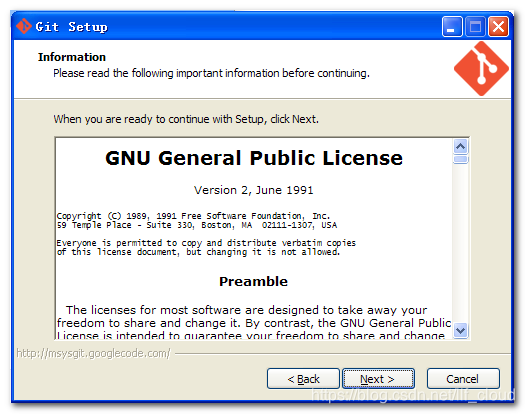The image size is (525, 414).
Task: Click the 'Everyone is permitted to copy' line
Action: pos(206,243)
